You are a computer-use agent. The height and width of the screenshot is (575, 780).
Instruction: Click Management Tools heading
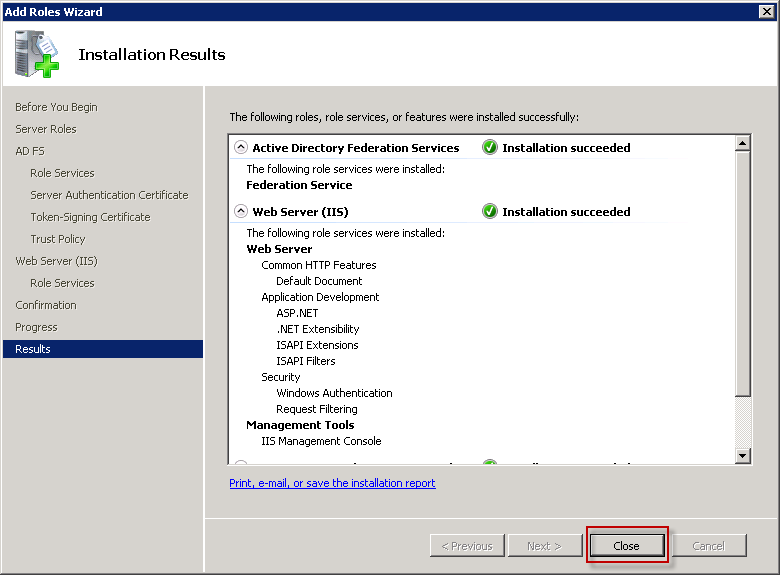click(300, 425)
